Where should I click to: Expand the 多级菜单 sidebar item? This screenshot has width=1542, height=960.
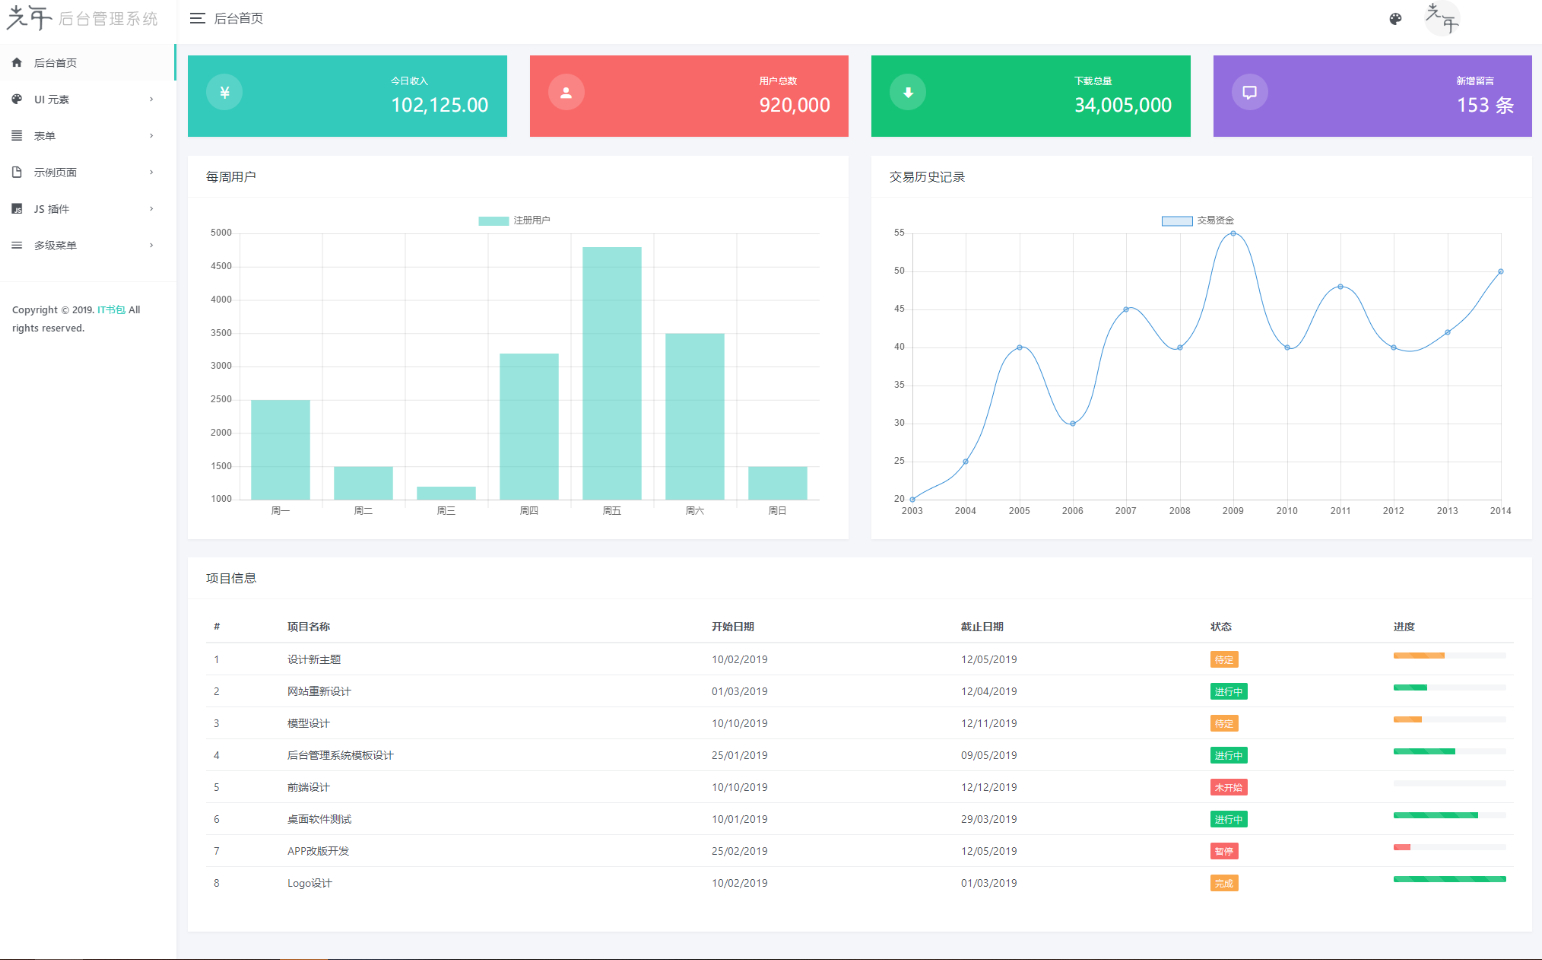coord(87,245)
